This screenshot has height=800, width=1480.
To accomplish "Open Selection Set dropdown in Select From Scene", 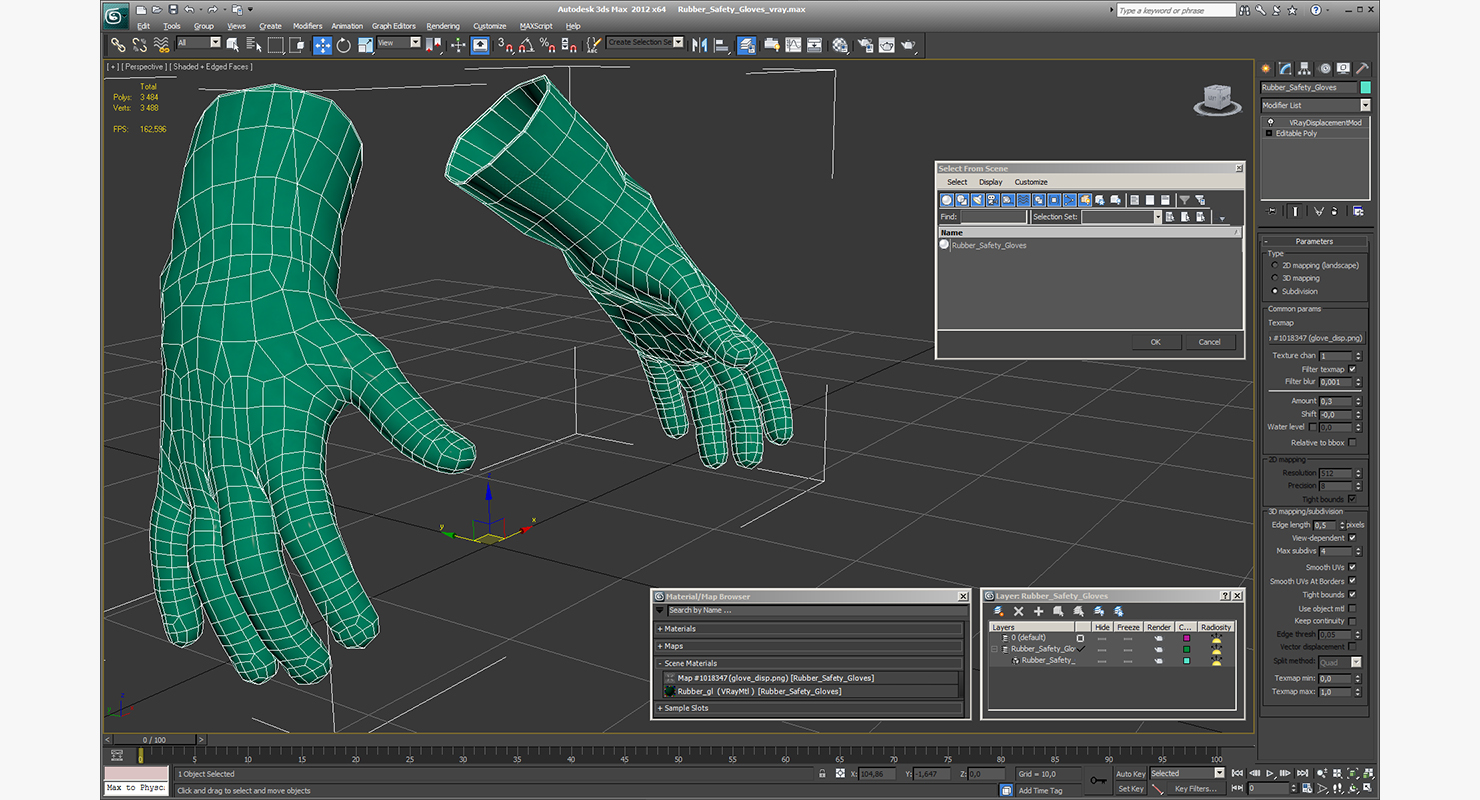I will click(1157, 217).
